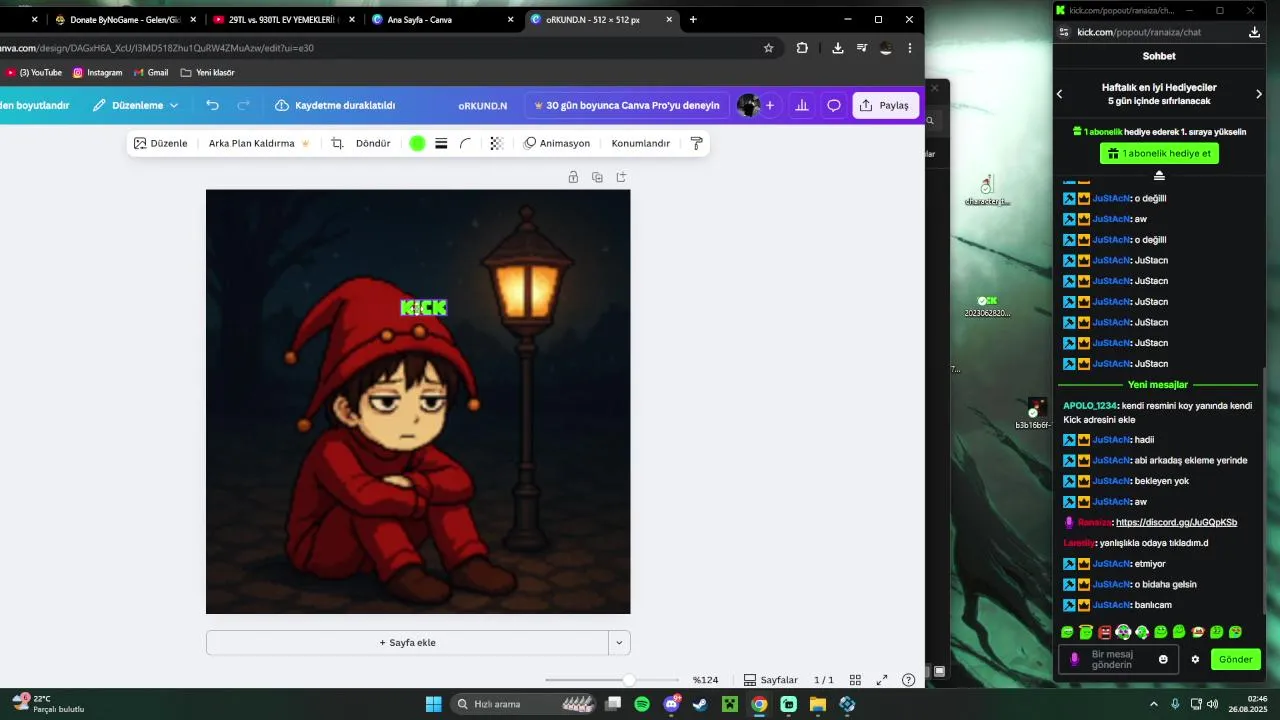Click Arka Plan Kaldırma button
1280x720 pixels.
(259, 143)
